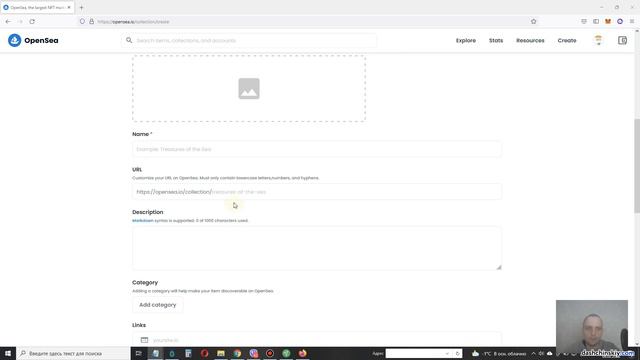
Task: Bookmark the page with the star icon
Action: (533, 22)
